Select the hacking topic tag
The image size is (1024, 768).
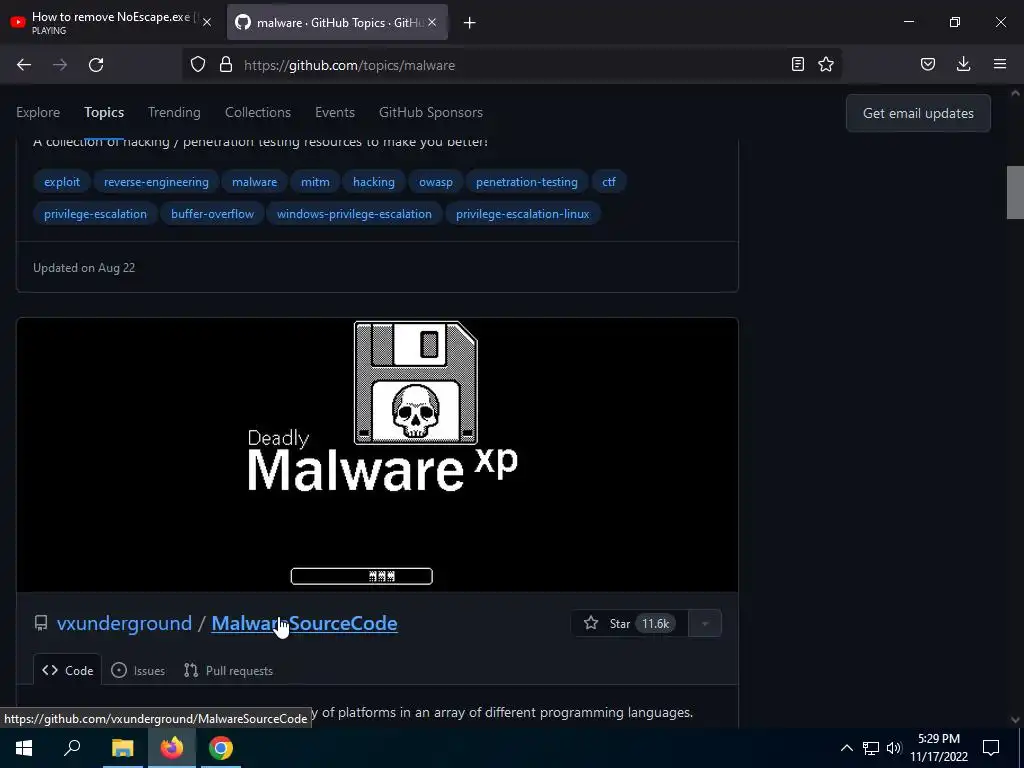(374, 182)
